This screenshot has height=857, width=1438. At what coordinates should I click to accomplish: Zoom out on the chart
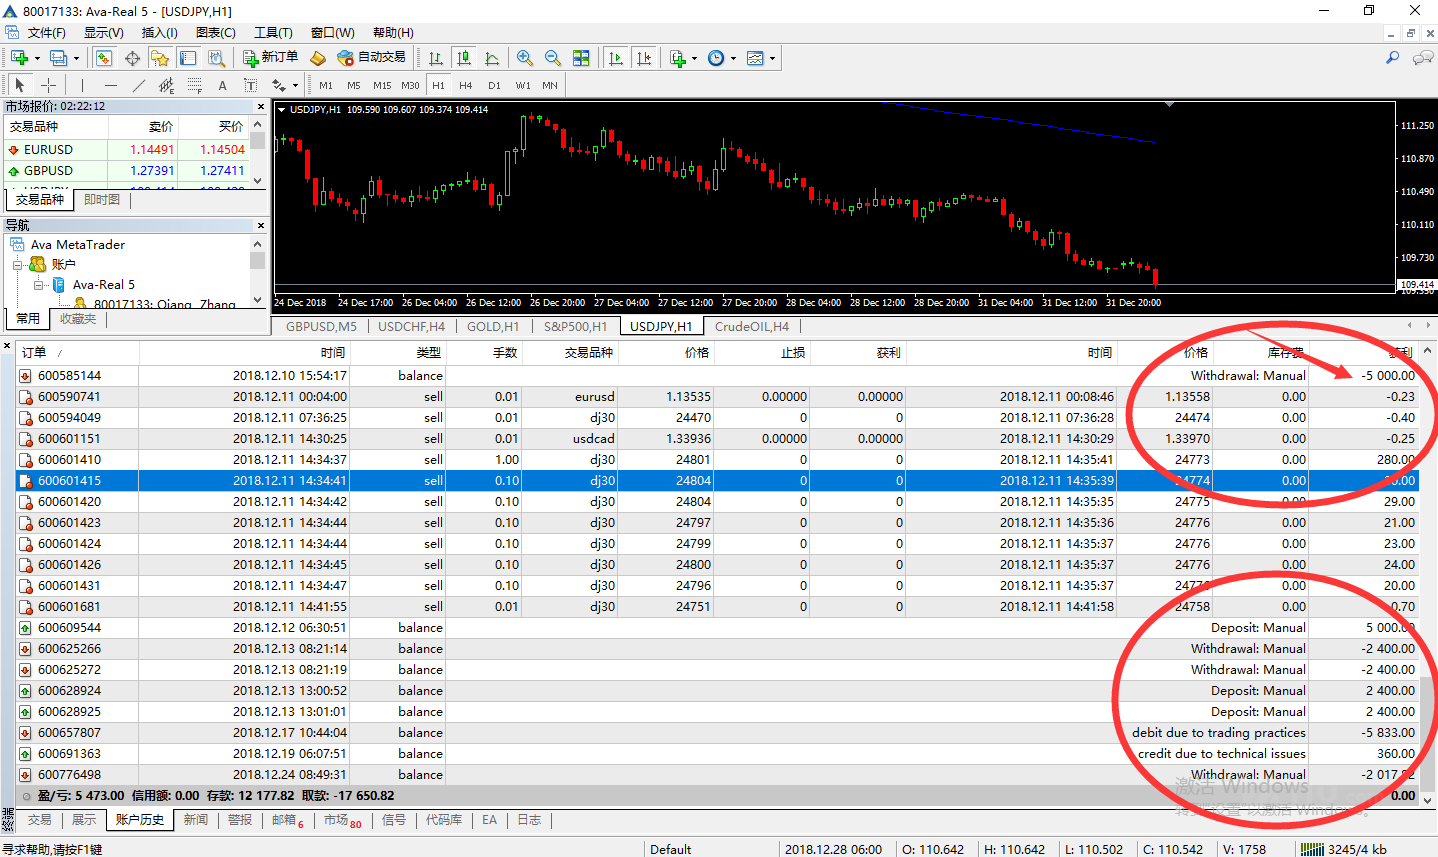click(553, 58)
